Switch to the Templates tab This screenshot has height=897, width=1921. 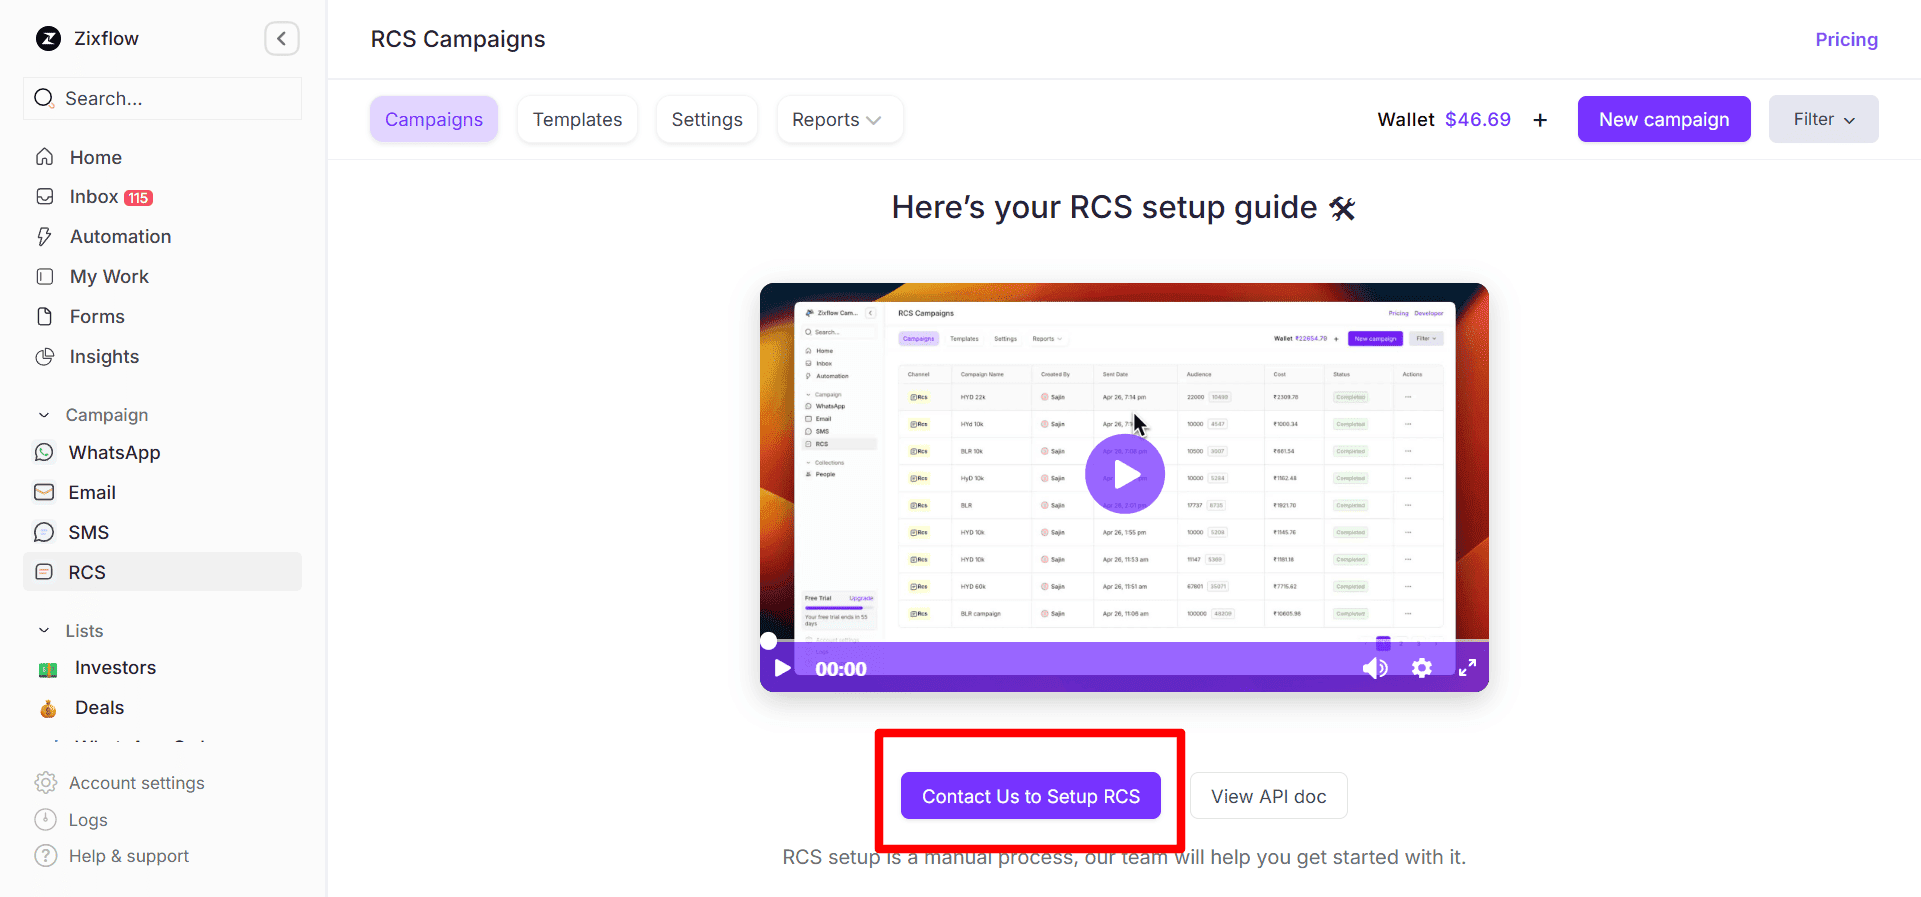(x=577, y=120)
